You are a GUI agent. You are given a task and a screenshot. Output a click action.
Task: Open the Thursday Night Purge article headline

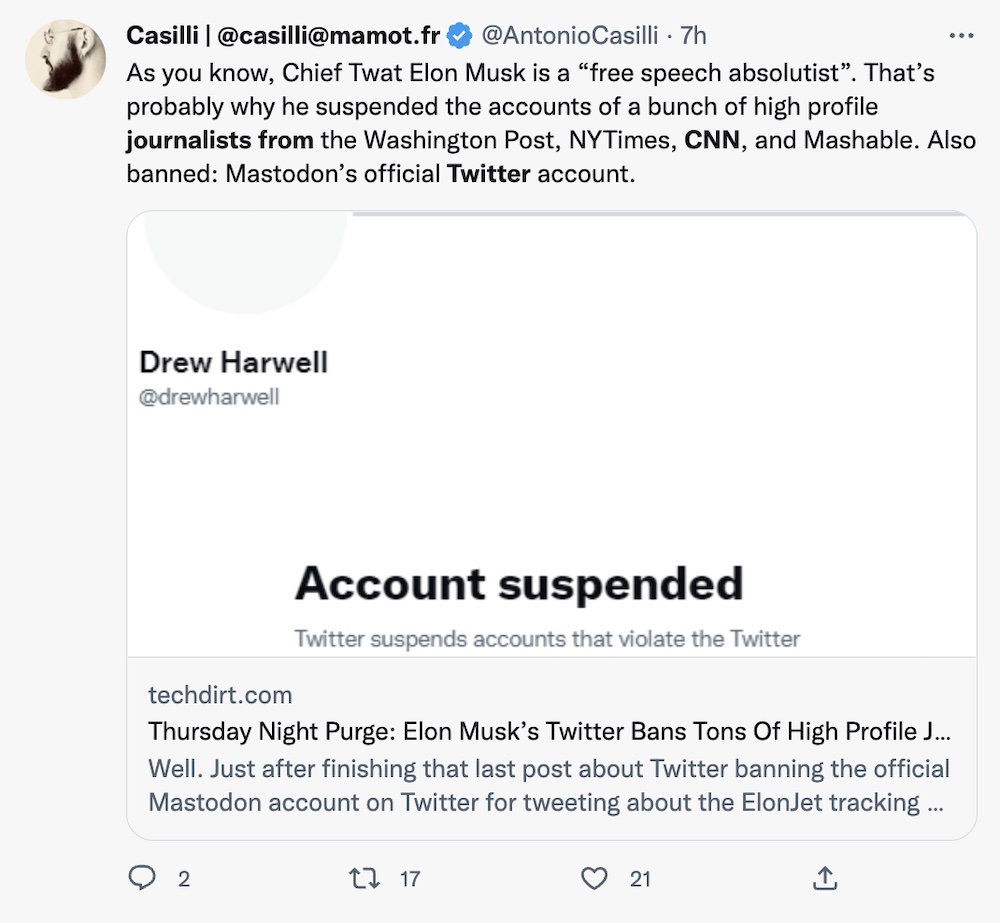point(549,732)
